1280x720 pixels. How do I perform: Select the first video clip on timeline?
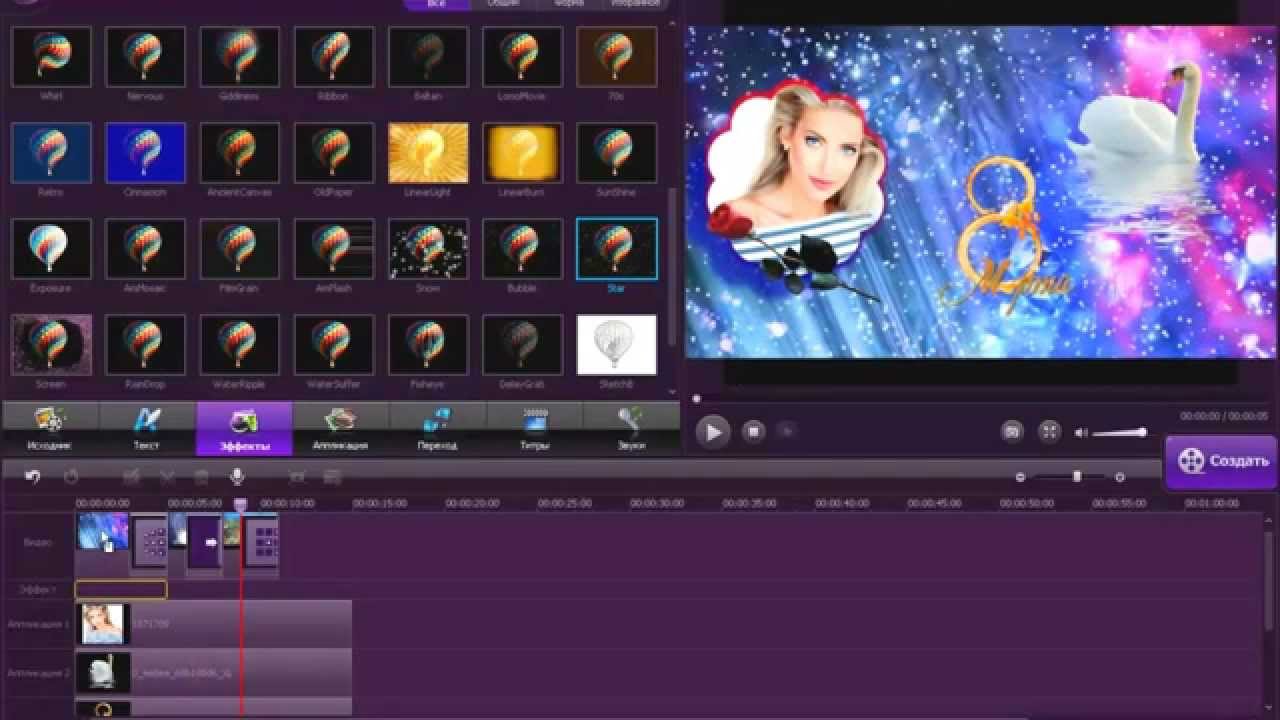(x=103, y=532)
